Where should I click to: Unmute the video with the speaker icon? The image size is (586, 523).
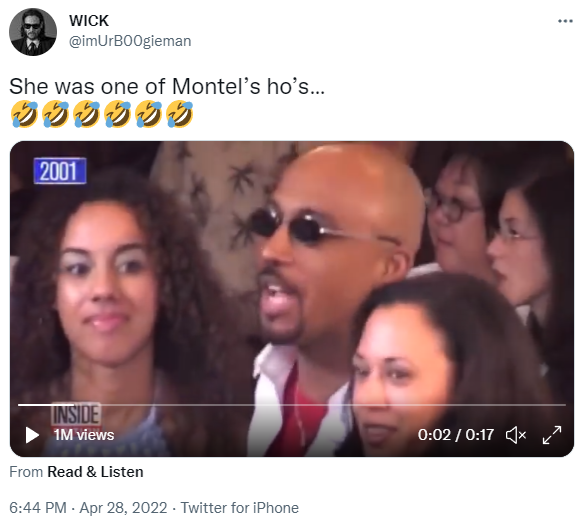516,435
